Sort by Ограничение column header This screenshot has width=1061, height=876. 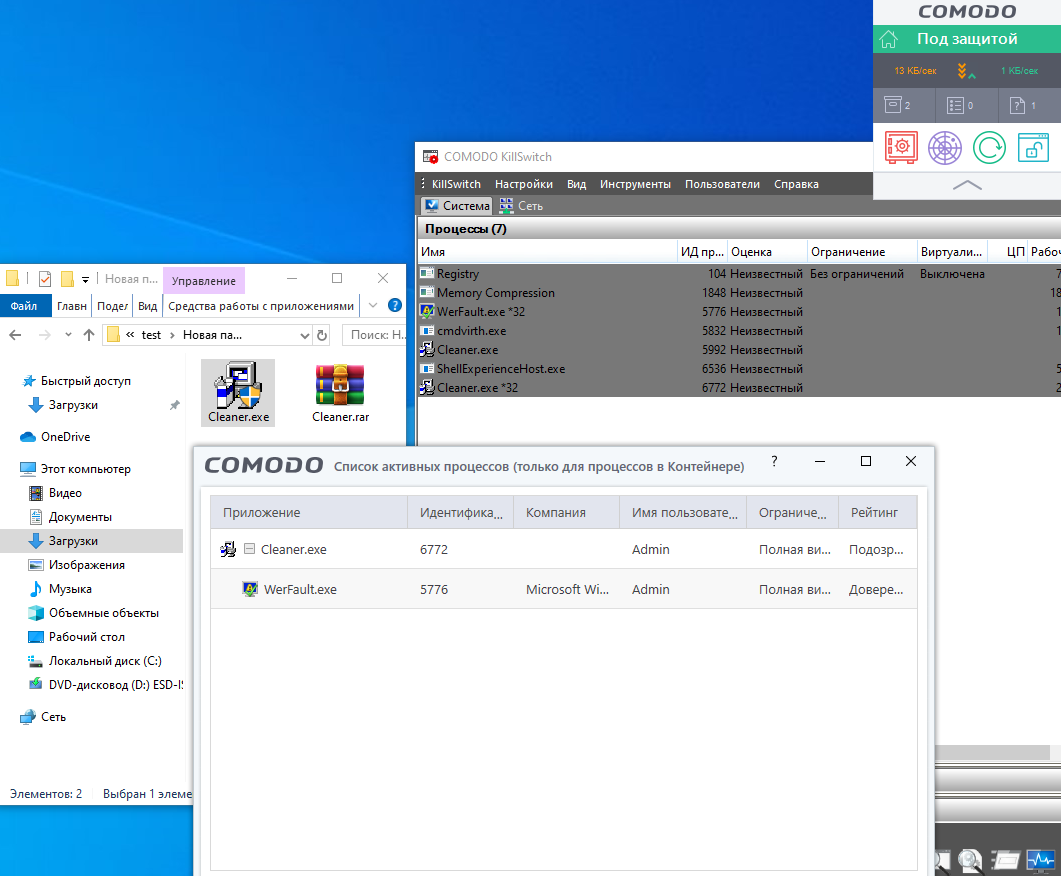862,252
